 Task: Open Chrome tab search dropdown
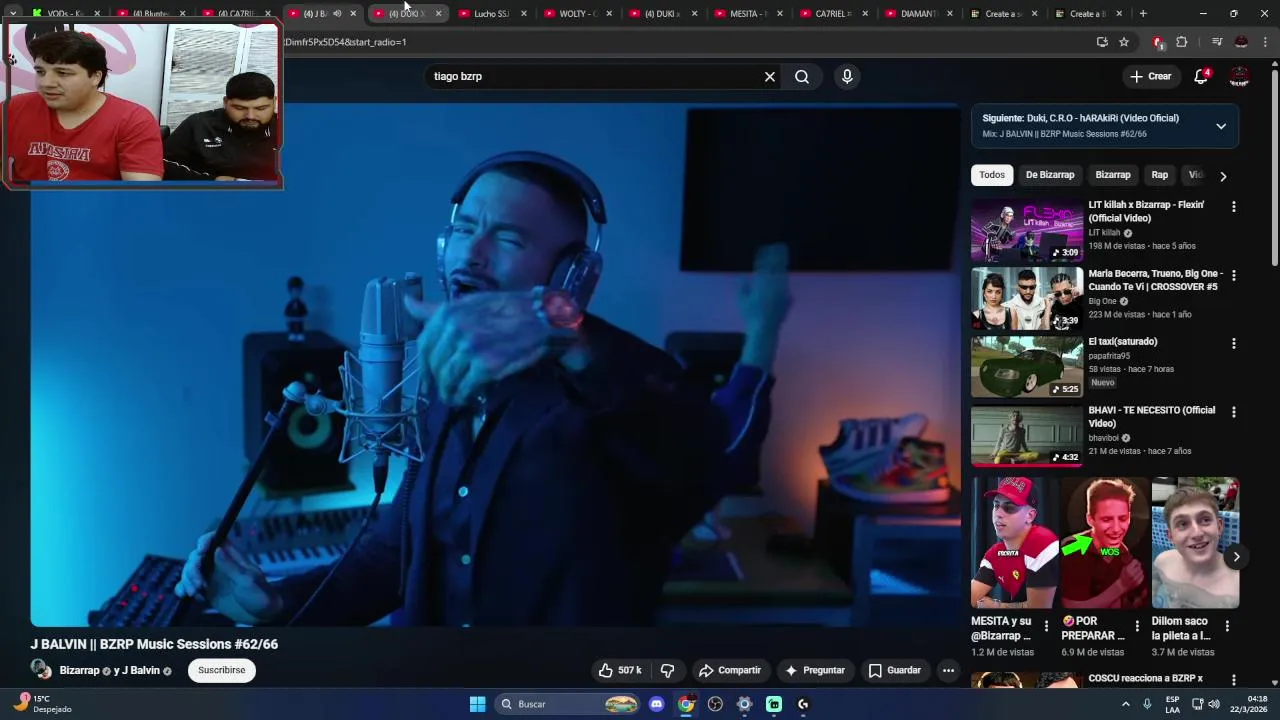coord(13,14)
